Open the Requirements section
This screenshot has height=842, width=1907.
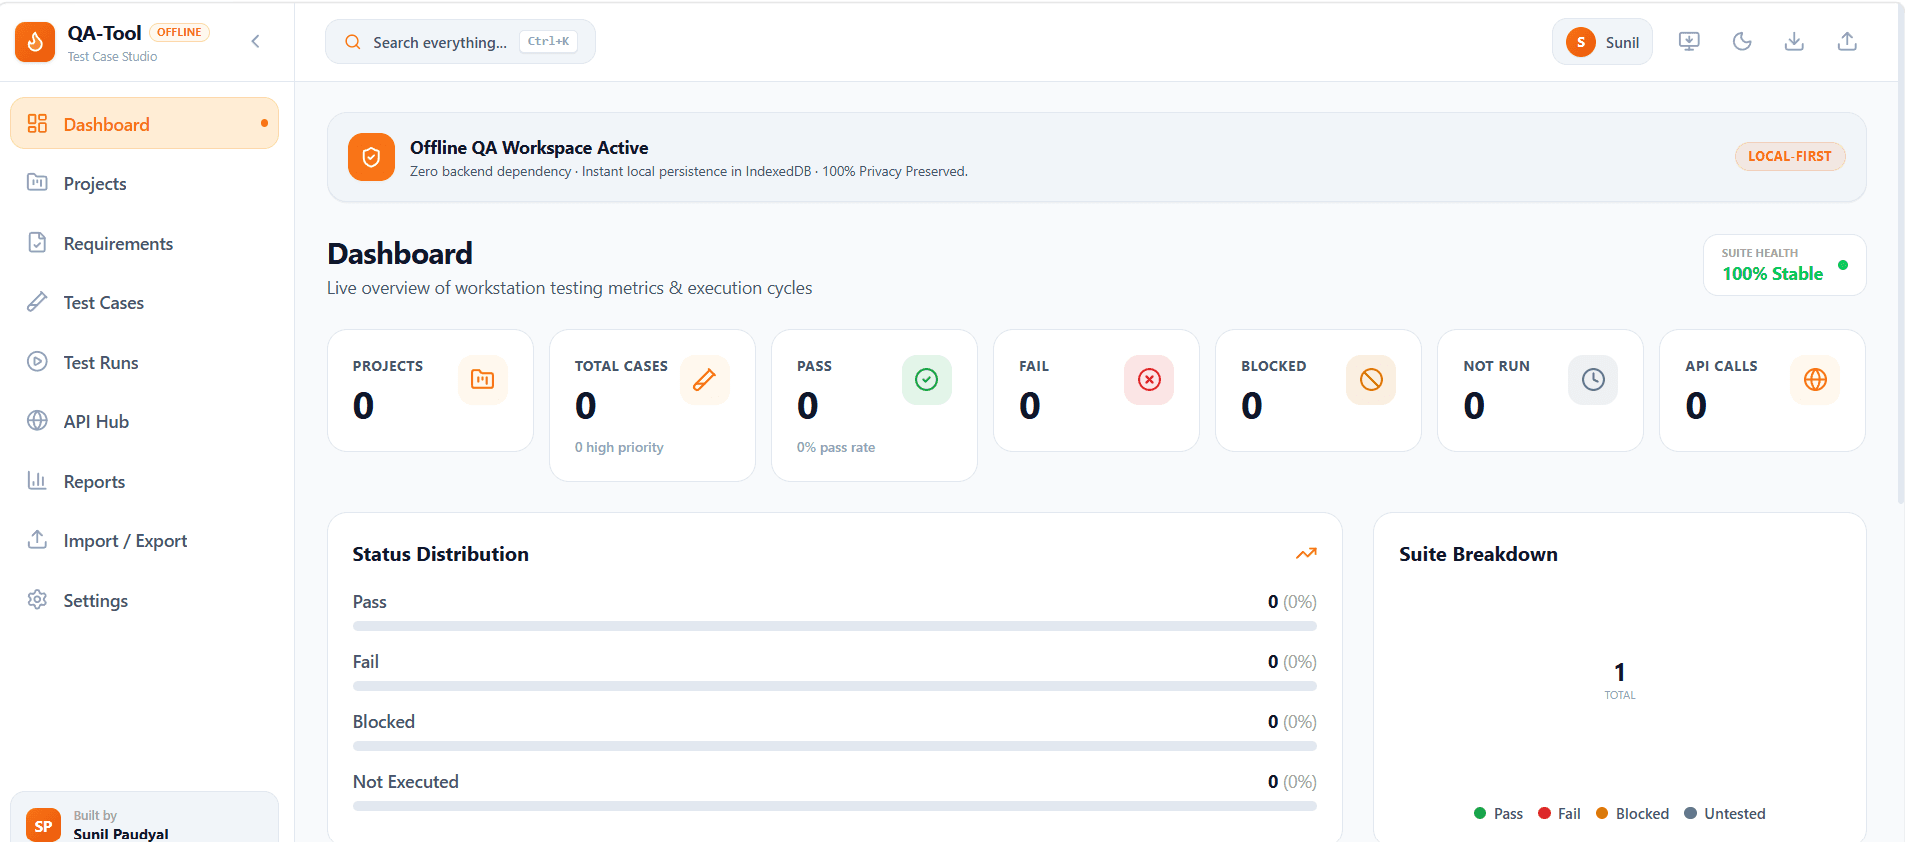point(144,243)
